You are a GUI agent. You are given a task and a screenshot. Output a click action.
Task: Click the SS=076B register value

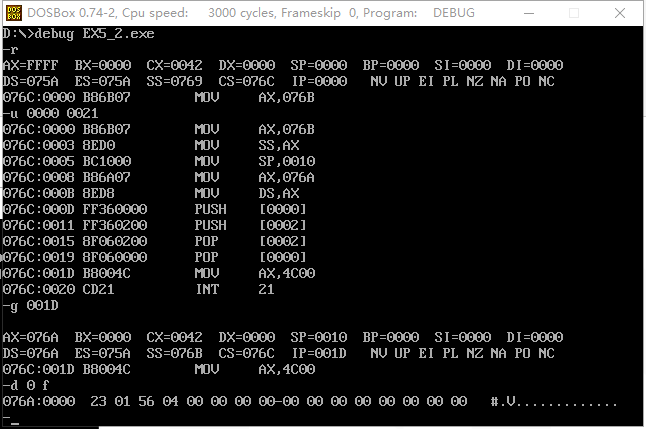click(x=174, y=353)
